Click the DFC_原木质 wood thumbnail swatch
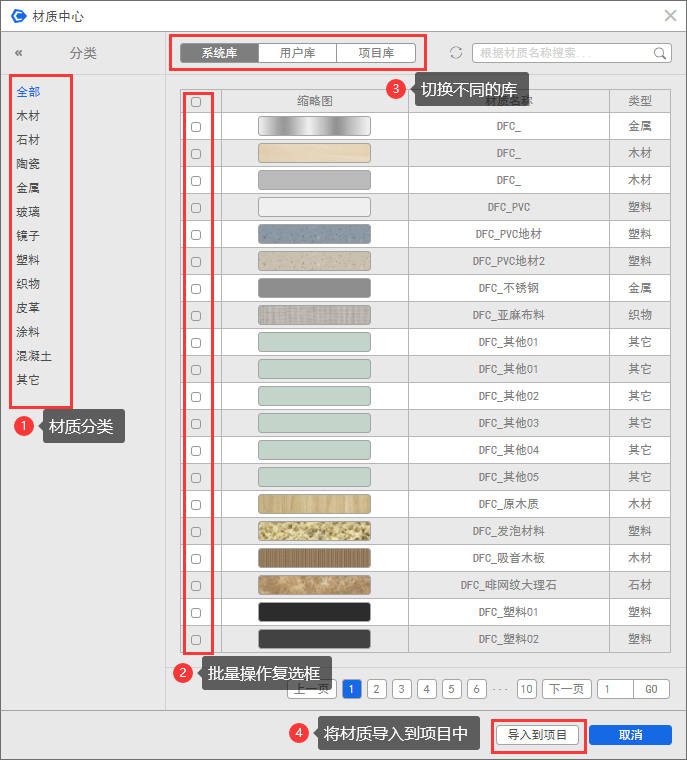Viewport: 687px width, 760px height. [x=314, y=504]
